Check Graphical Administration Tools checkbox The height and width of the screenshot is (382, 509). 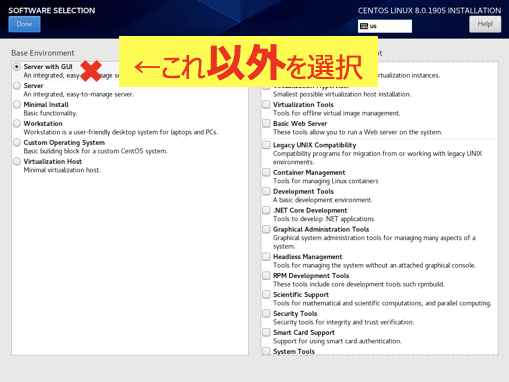266,229
